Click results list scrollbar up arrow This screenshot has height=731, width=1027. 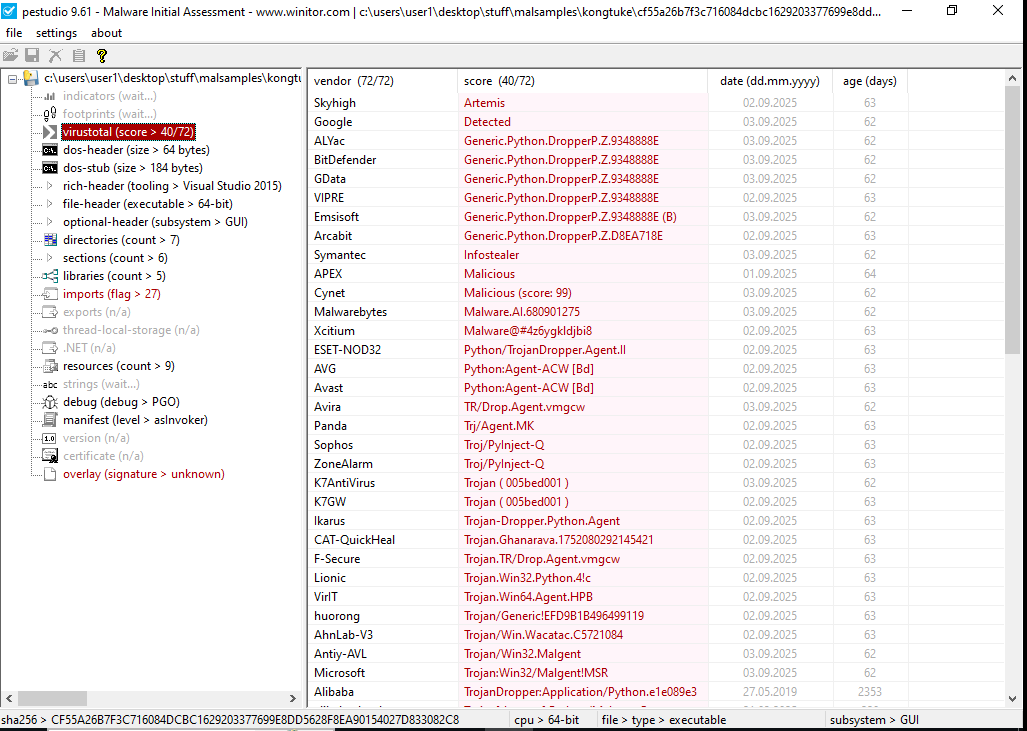pos(1013,79)
